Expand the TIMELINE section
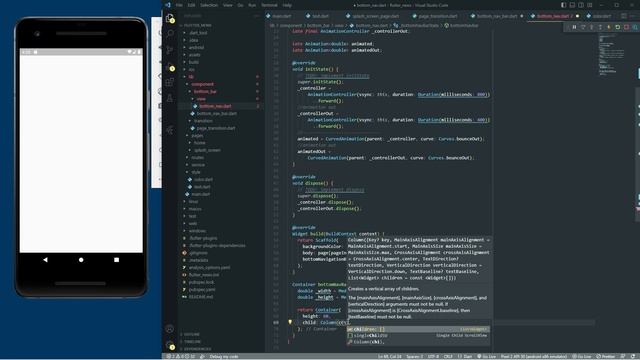Viewport: 640px width, 360px height. [x=193, y=342]
